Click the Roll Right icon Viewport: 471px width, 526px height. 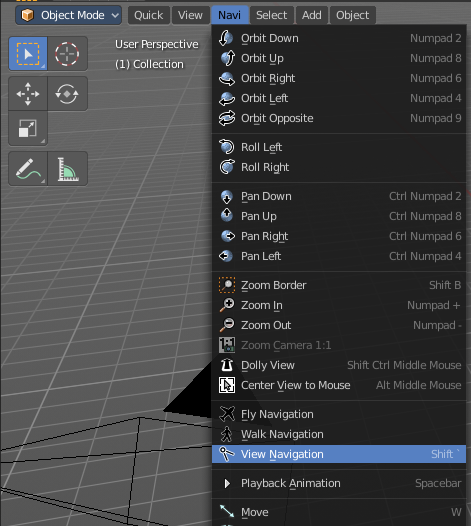tap(227, 167)
